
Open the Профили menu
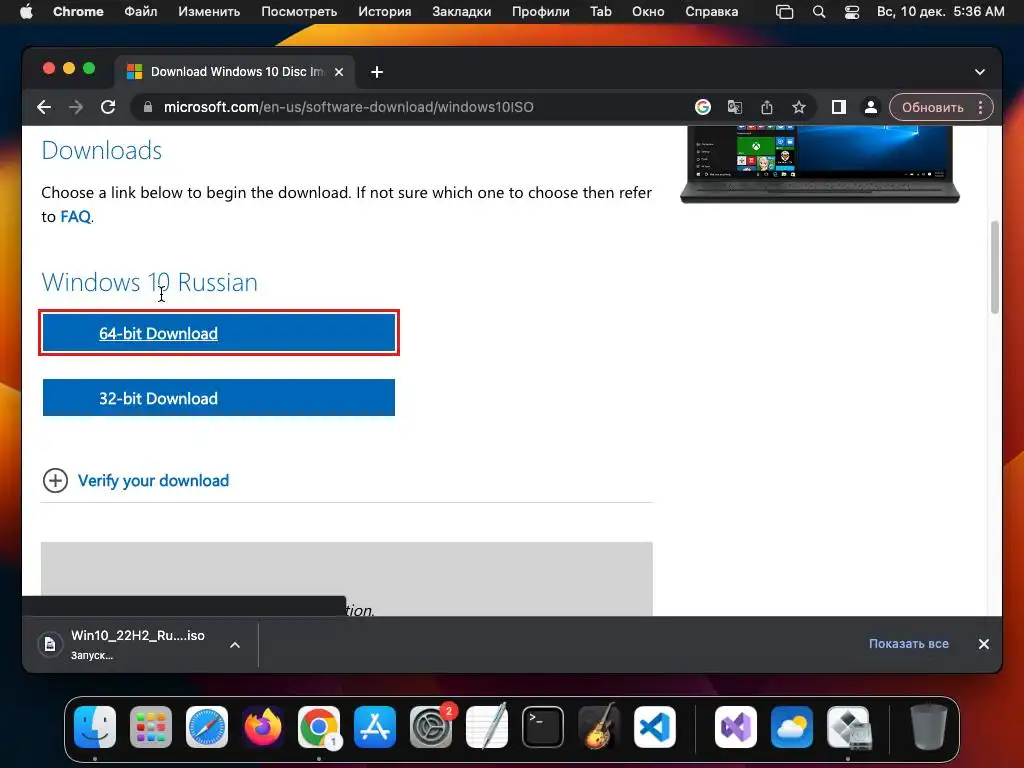[541, 12]
